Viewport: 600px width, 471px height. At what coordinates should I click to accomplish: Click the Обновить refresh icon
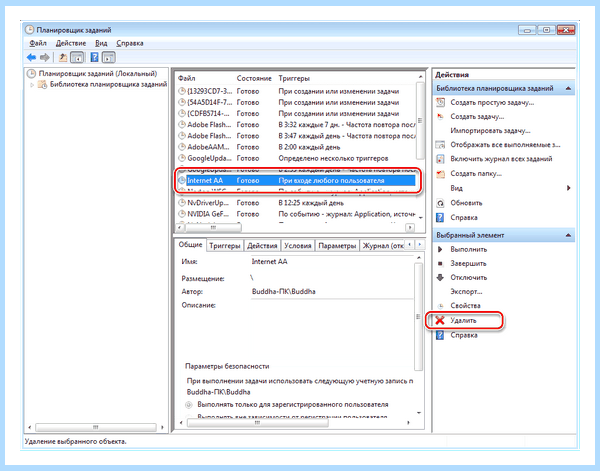440,203
